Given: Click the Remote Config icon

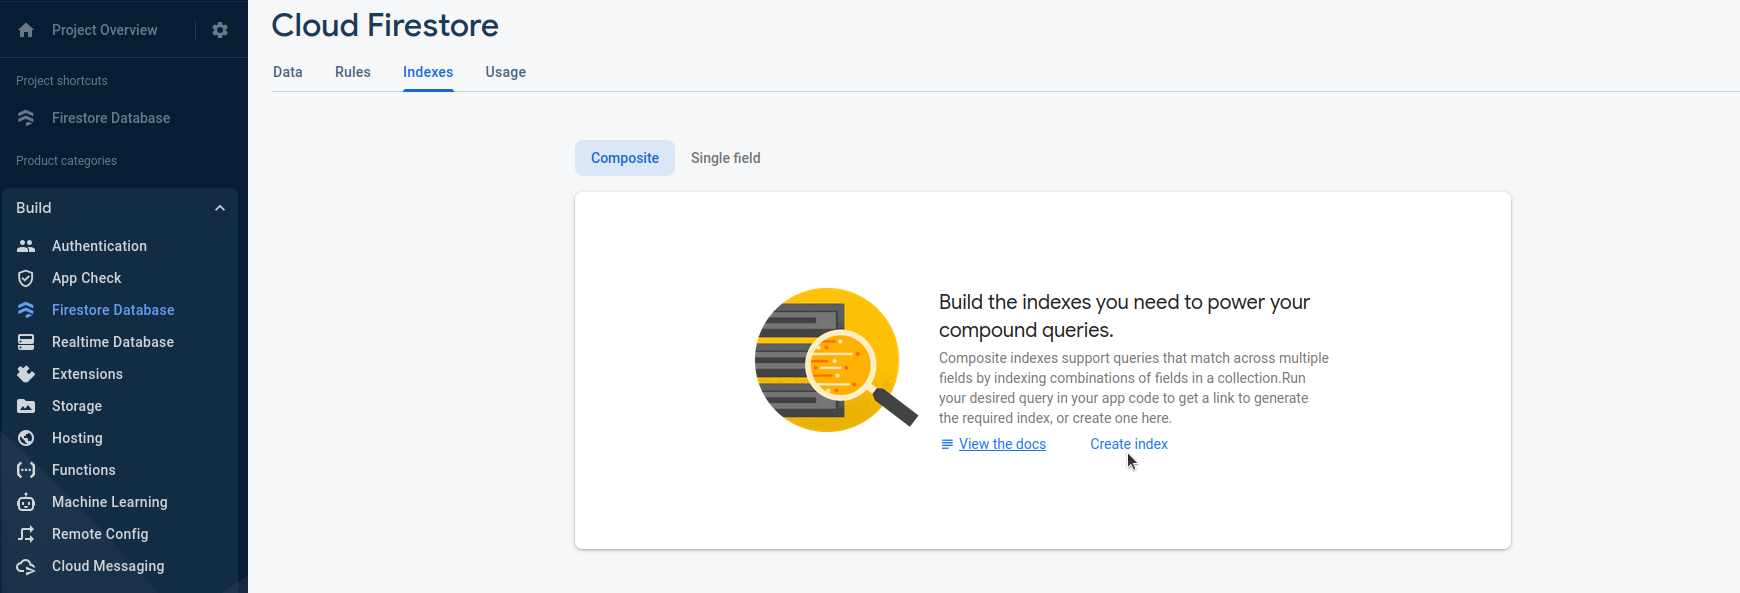Looking at the screenshot, I should (x=26, y=534).
